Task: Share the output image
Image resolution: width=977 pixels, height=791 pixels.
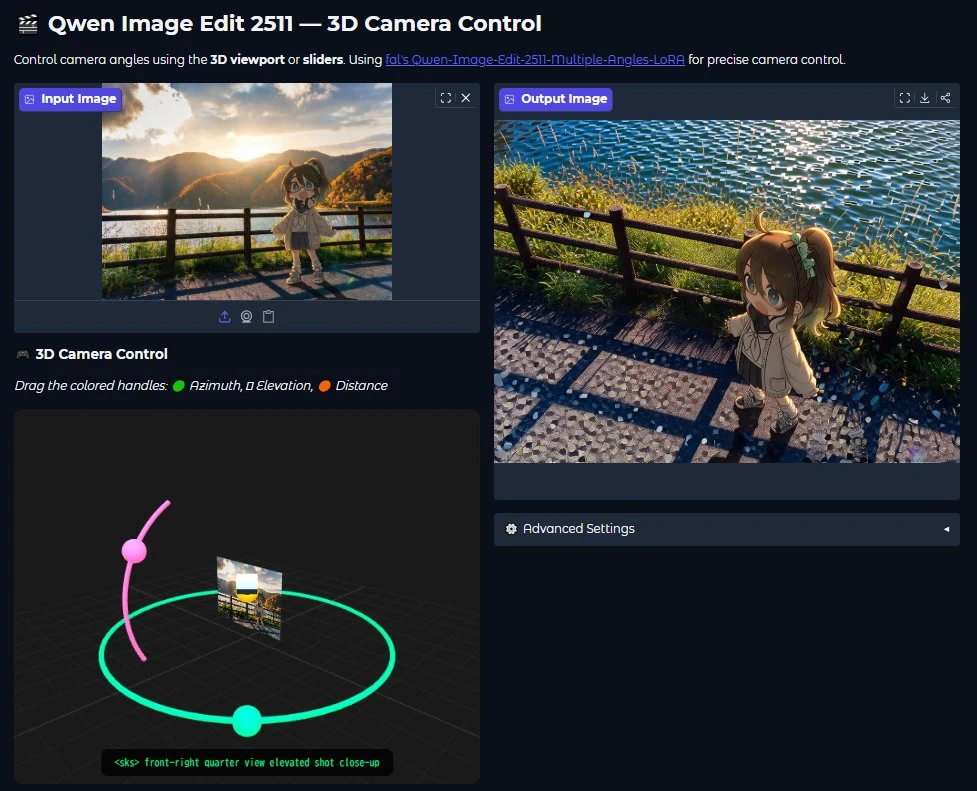Action: pyautogui.click(x=945, y=98)
